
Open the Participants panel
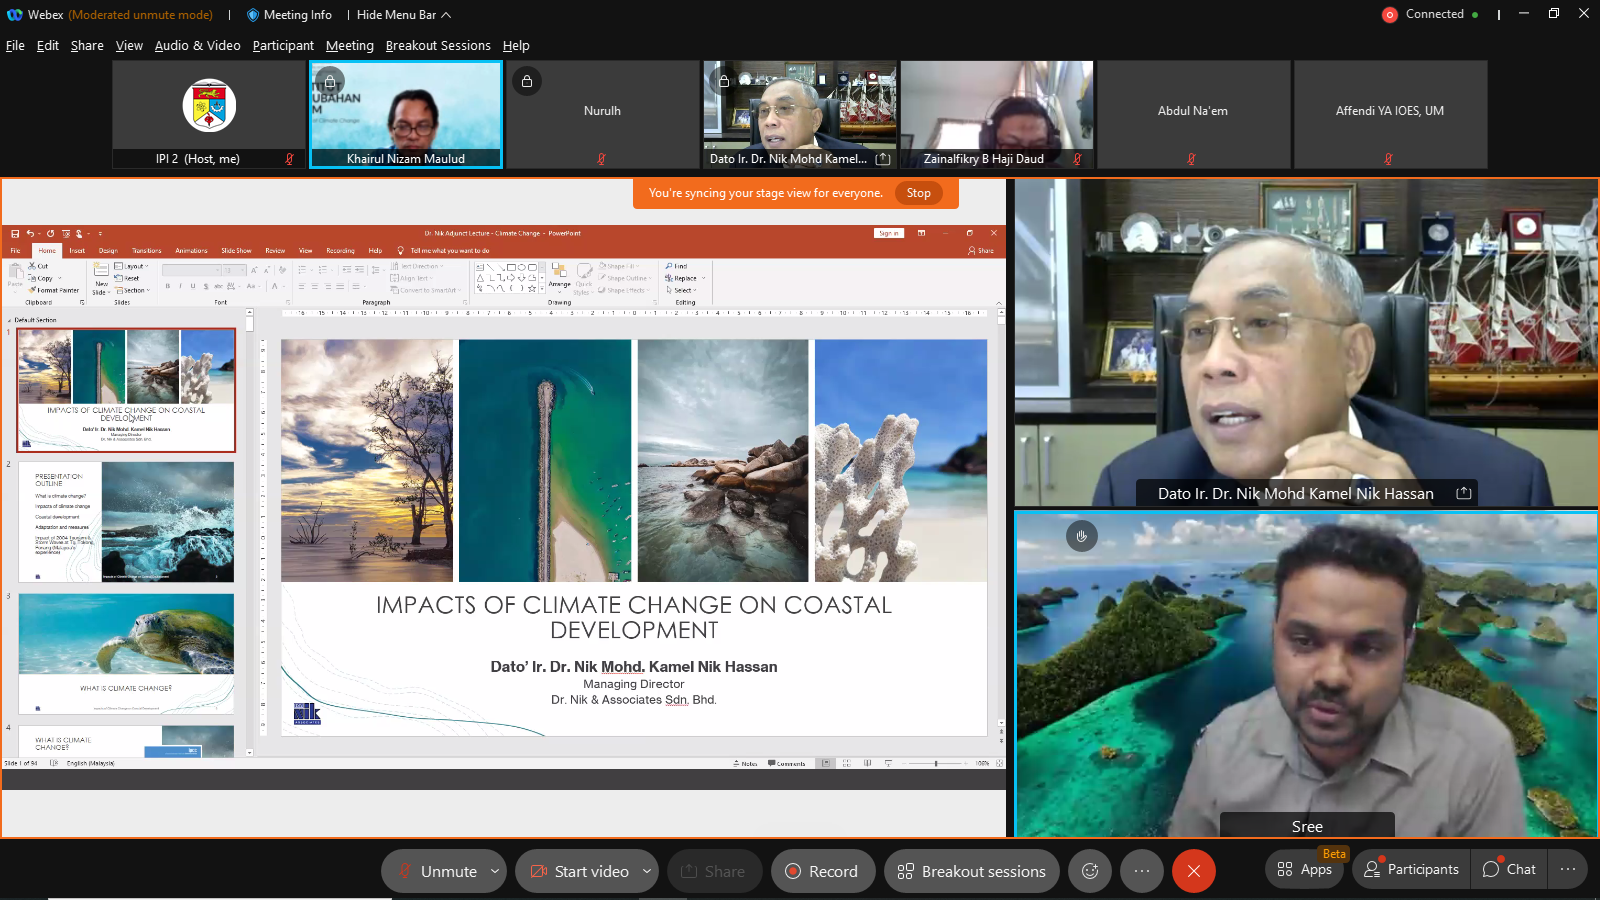click(x=1412, y=869)
